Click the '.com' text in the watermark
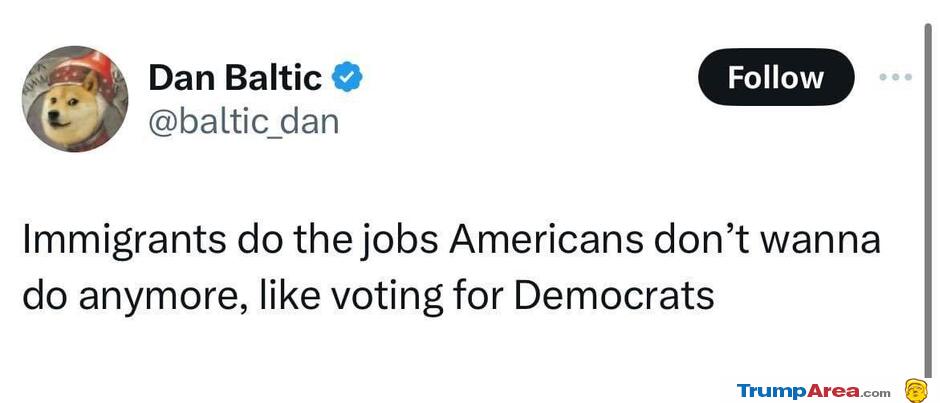The width and height of the screenshot is (940, 403). [877, 393]
